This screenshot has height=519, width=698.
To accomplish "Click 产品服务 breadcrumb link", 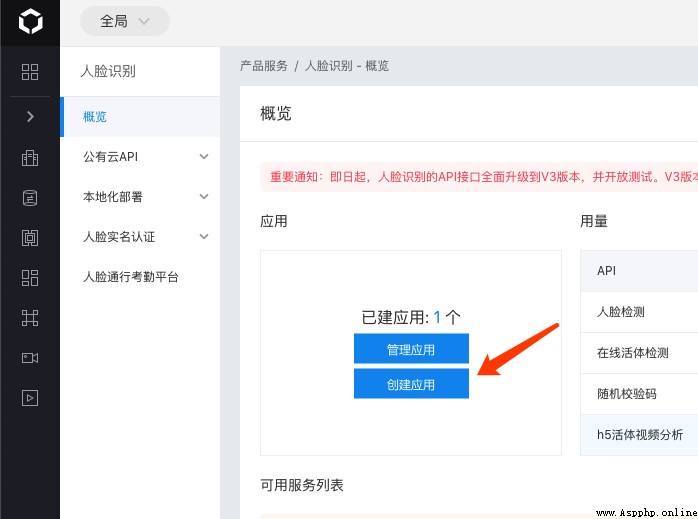I will pyautogui.click(x=264, y=66).
